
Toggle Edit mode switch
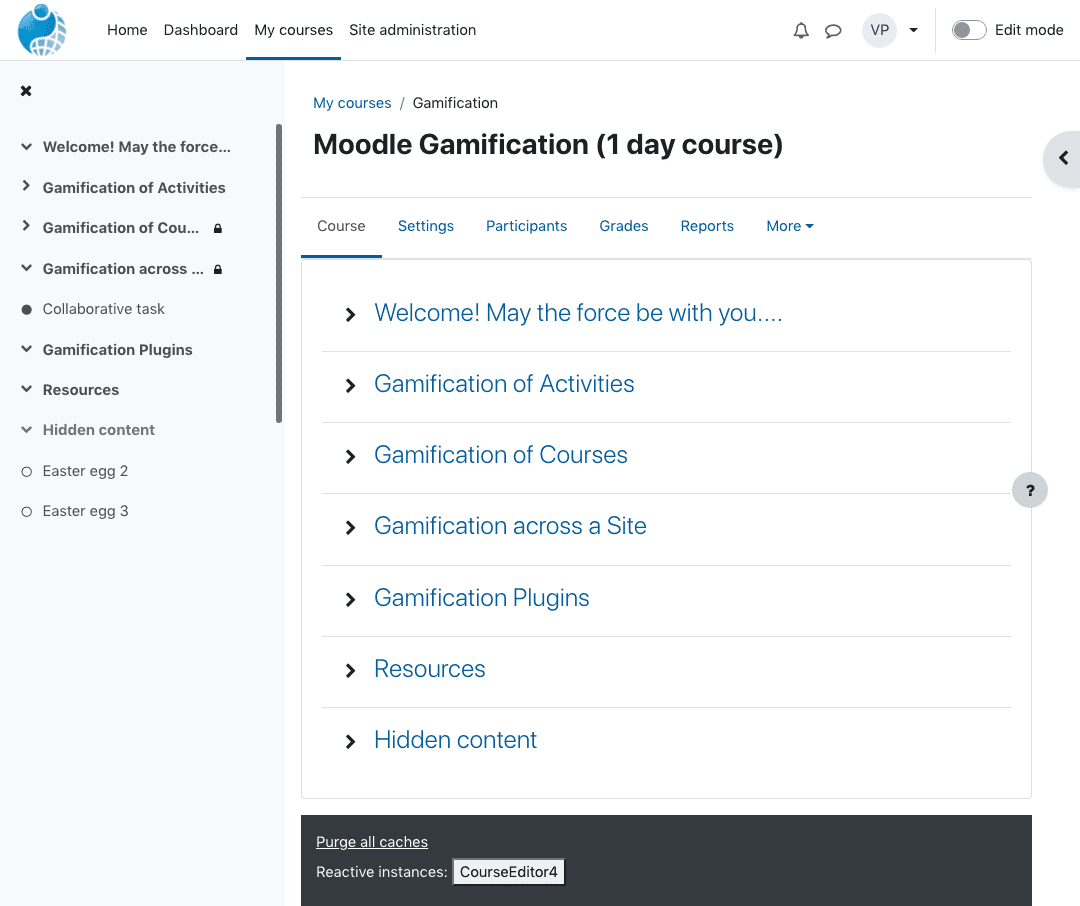968,30
